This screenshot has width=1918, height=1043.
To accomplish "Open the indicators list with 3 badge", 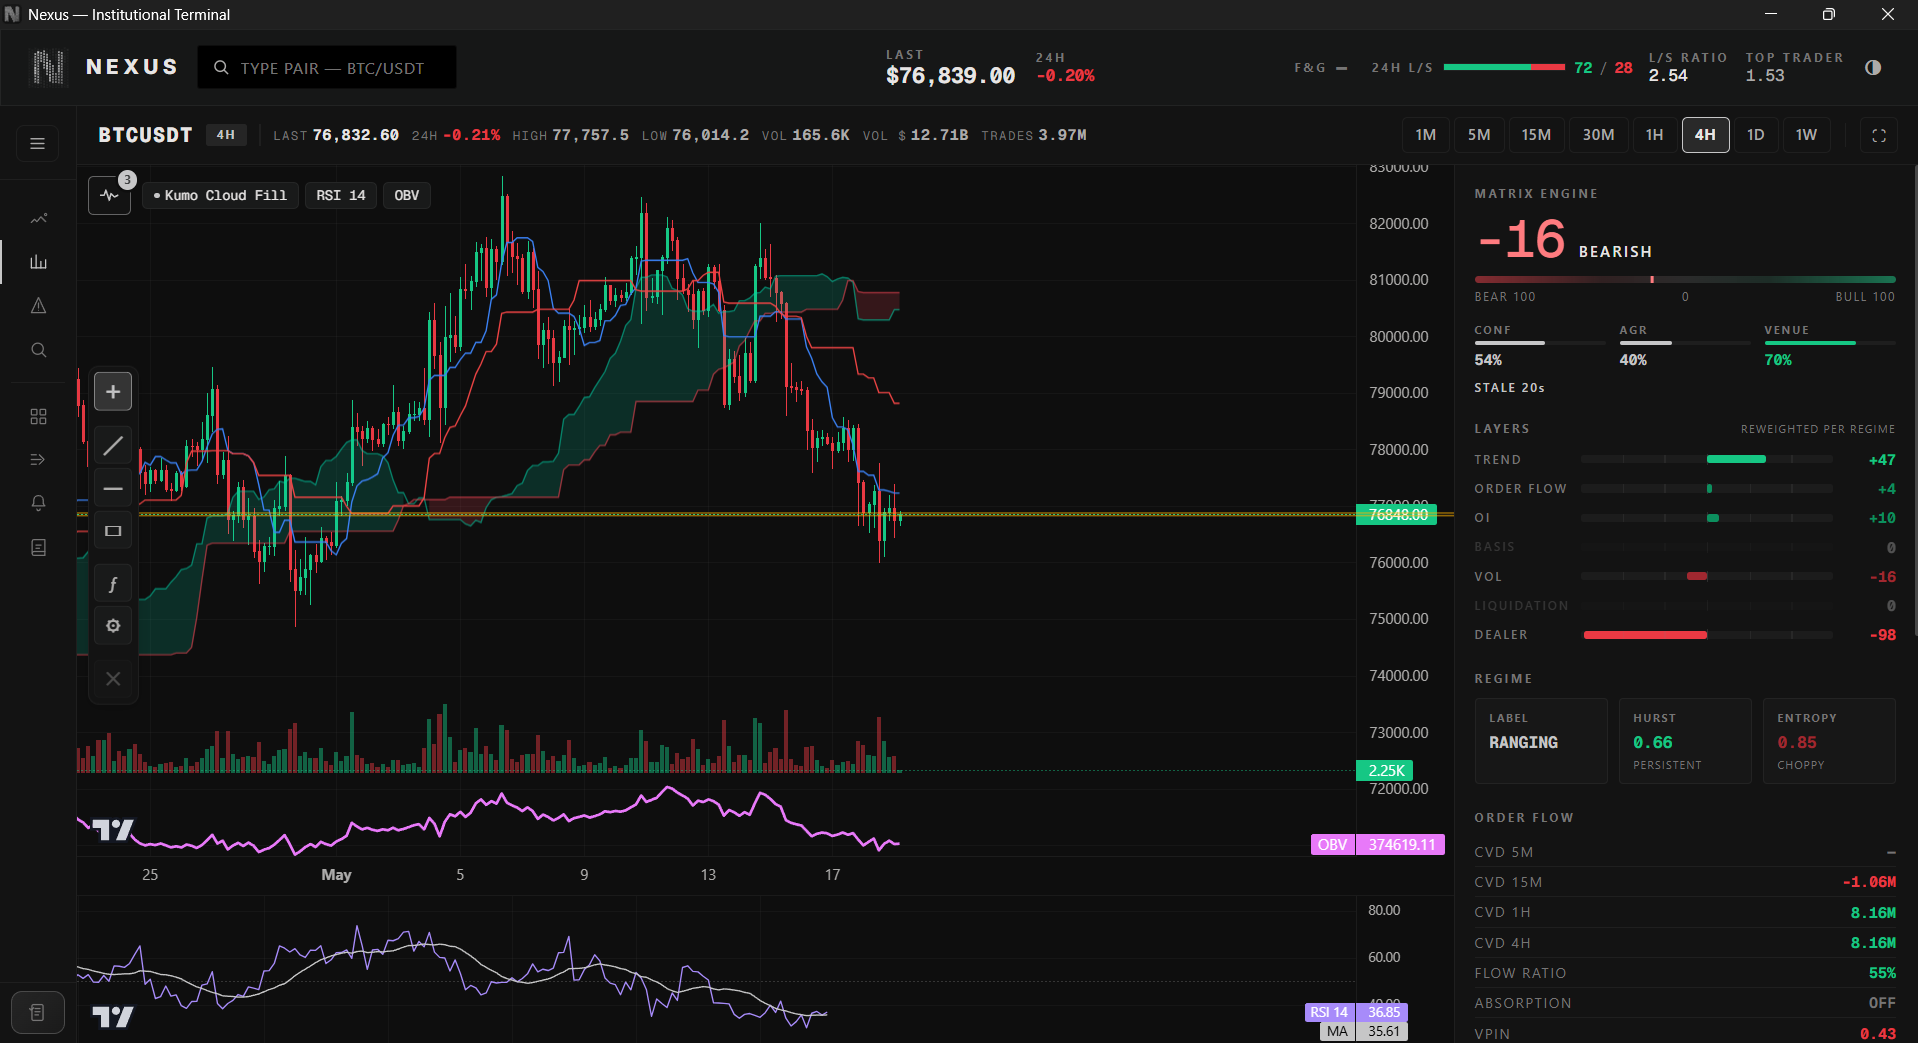I will coord(110,195).
